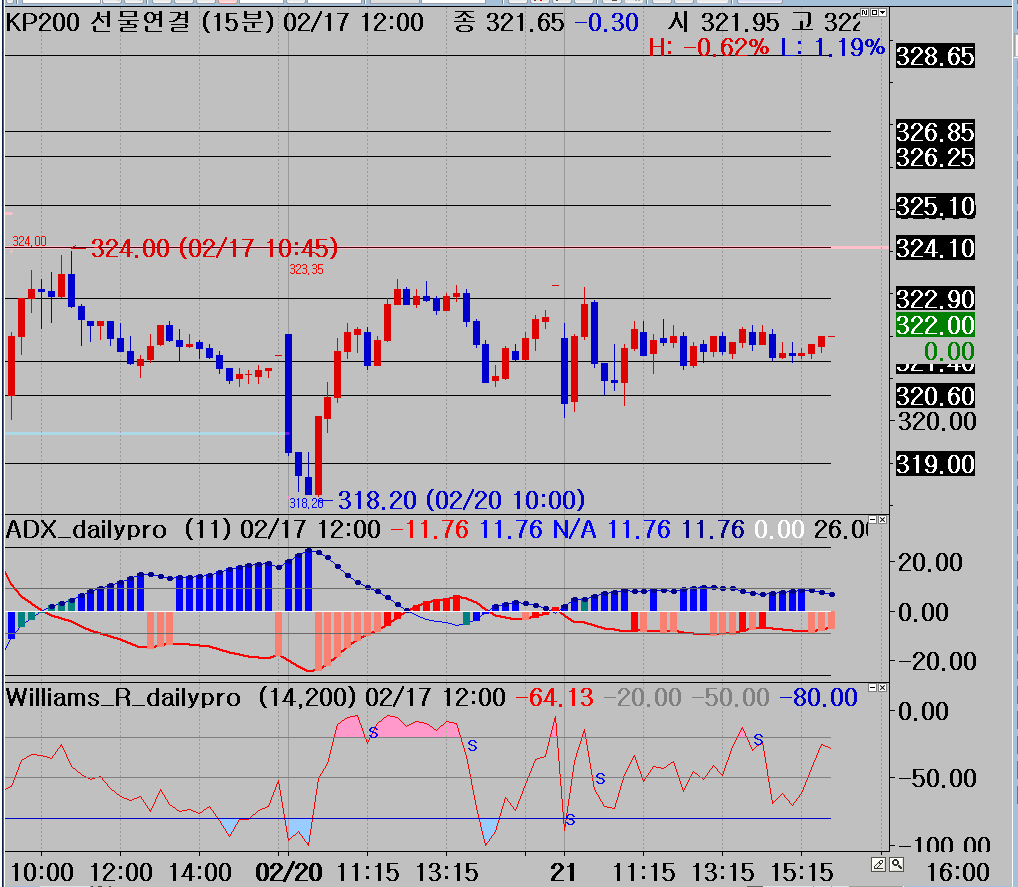The image size is (1018, 887).
Task: Click the blue -80.00 value in Williams header
Action: 818,698
